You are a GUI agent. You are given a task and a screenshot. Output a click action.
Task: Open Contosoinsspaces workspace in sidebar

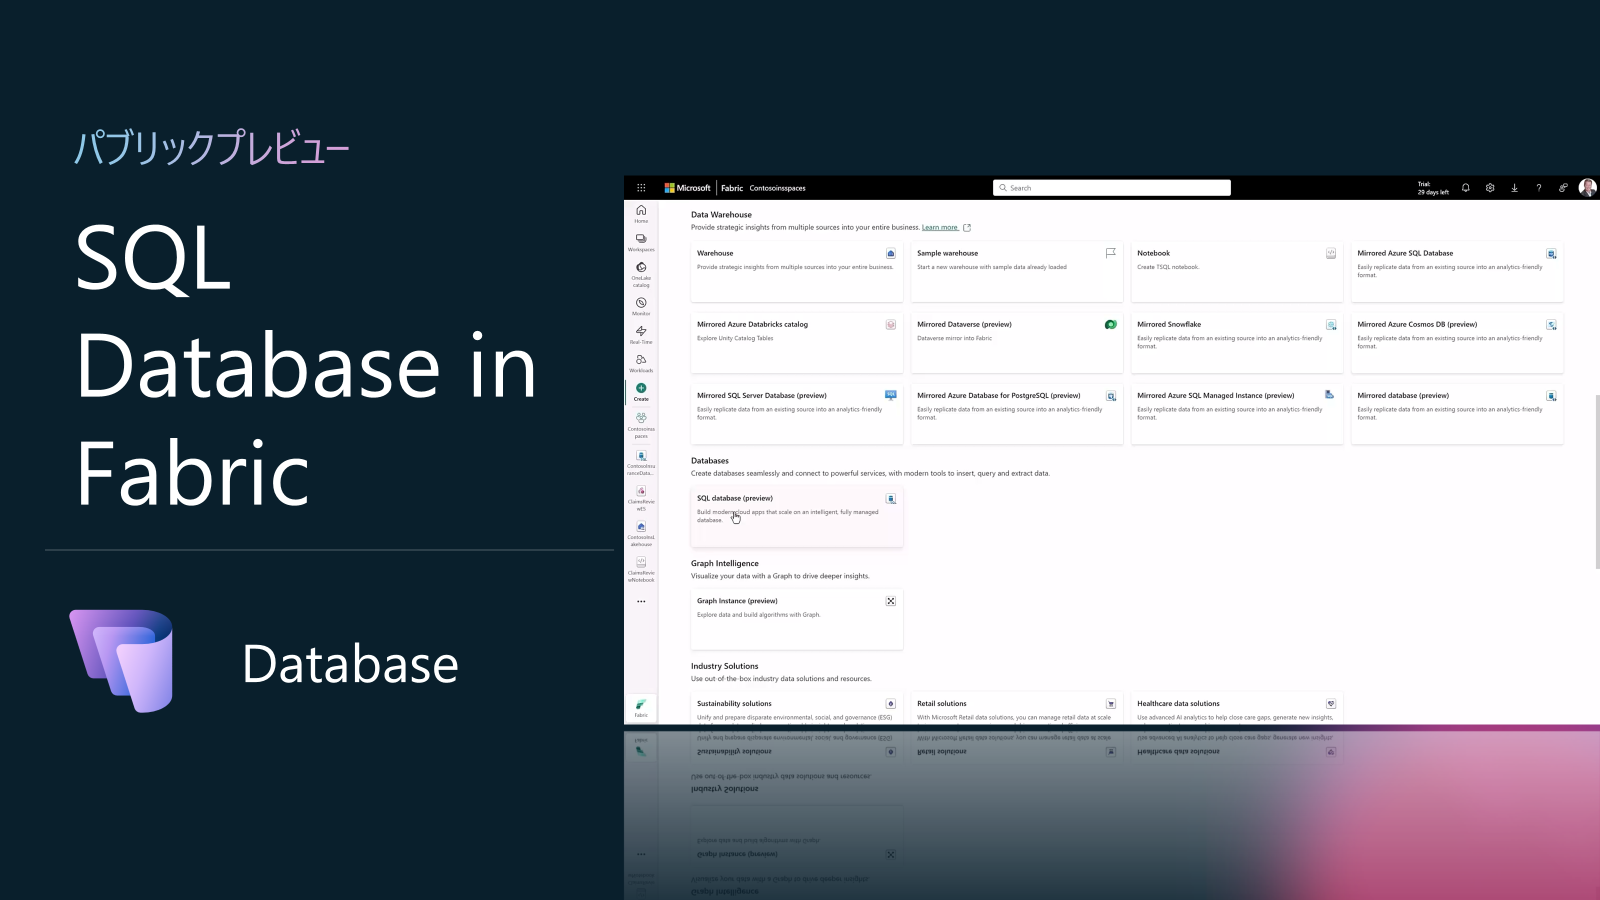tap(641, 425)
